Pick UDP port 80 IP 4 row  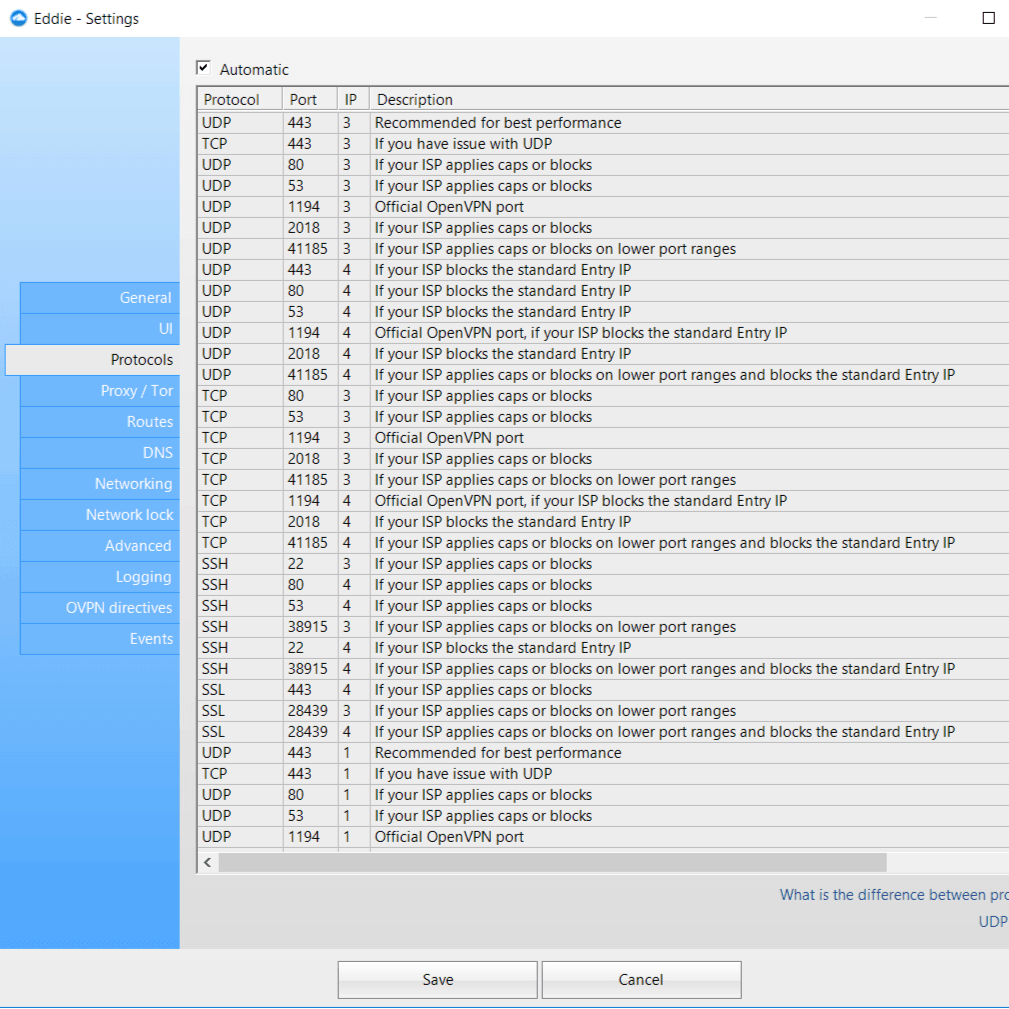pyautogui.click(x=603, y=291)
